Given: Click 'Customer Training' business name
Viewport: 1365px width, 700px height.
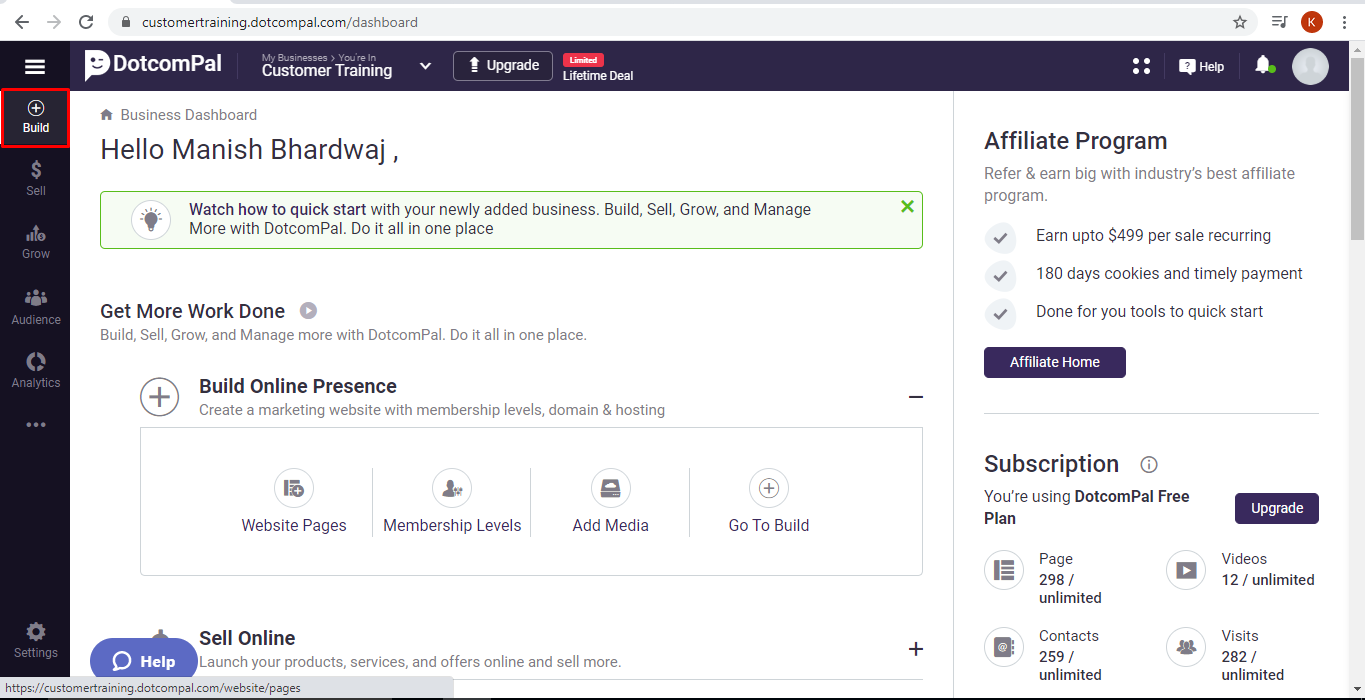Looking at the screenshot, I should pyautogui.click(x=327, y=71).
